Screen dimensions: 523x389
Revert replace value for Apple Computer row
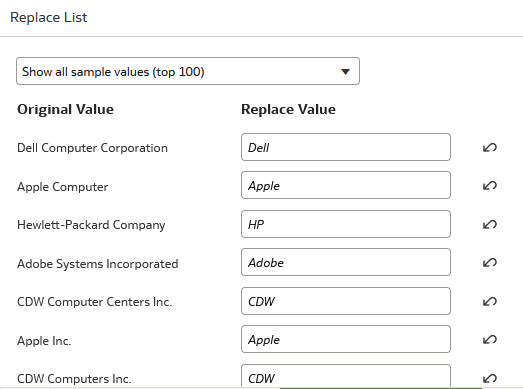490,185
